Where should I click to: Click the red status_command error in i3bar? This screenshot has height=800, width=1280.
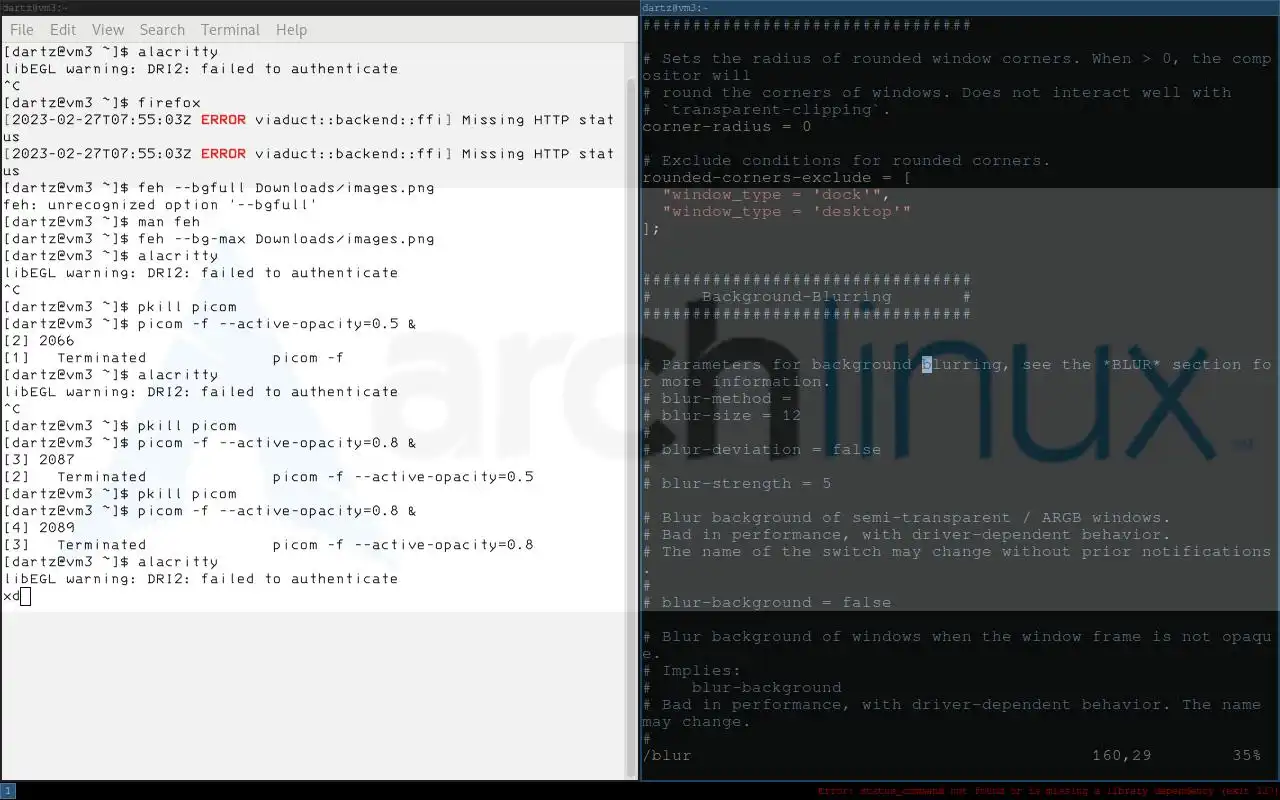click(x=1047, y=791)
